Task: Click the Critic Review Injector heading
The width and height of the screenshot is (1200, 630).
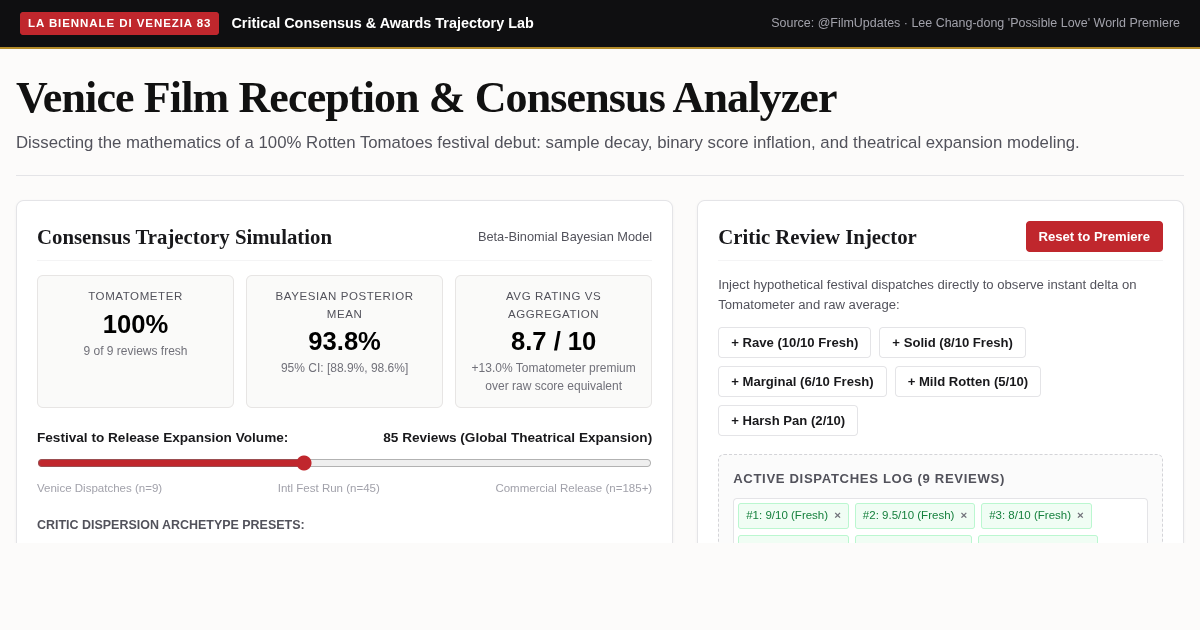Action: [817, 238]
